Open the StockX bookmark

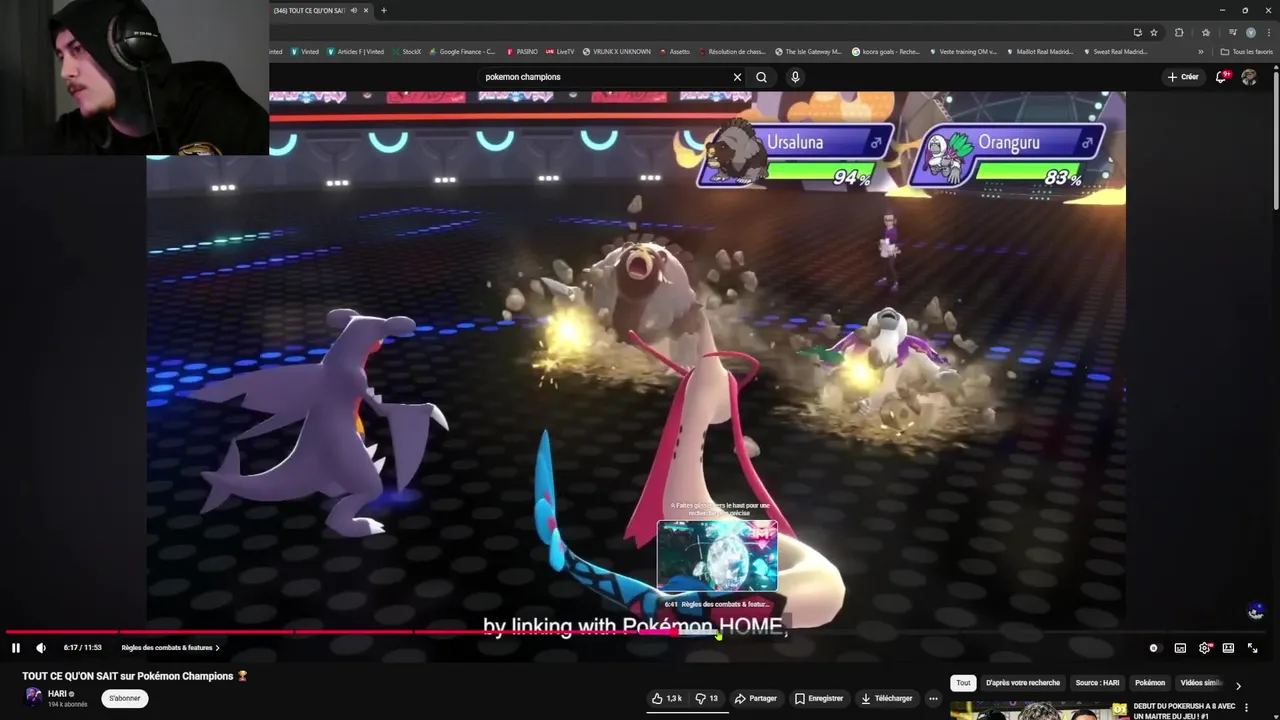[x=407, y=52]
